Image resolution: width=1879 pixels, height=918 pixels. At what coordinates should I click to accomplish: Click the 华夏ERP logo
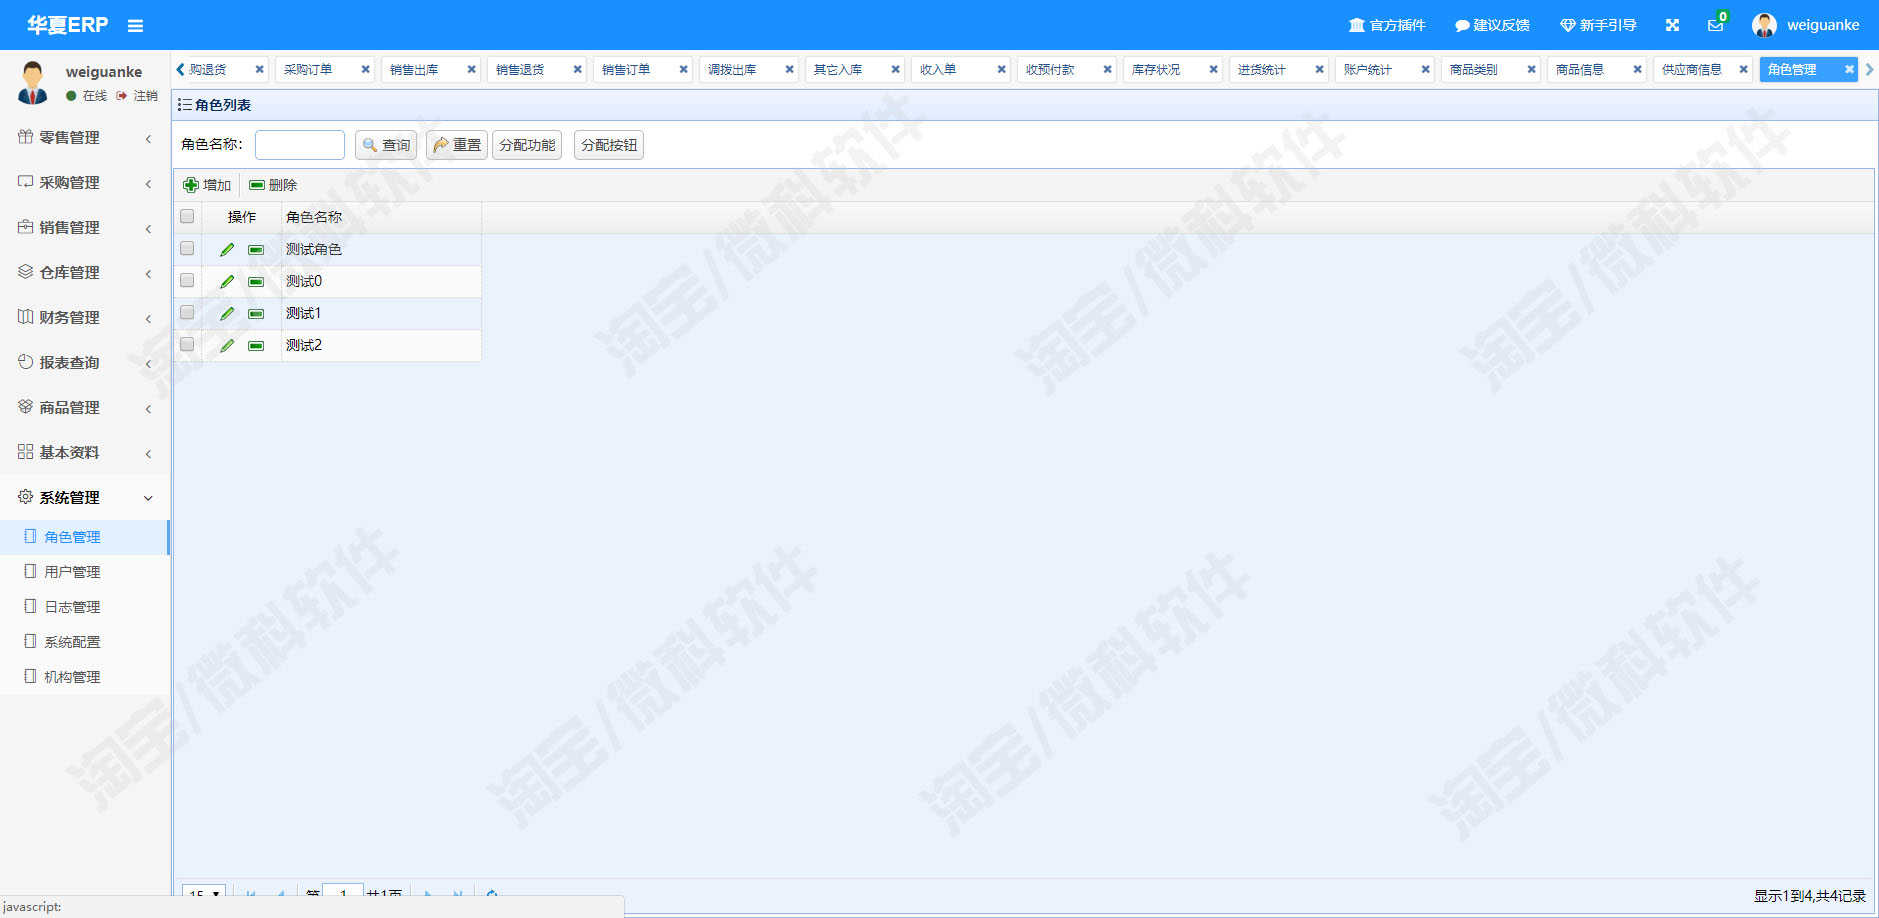pyautogui.click(x=67, y=25)
